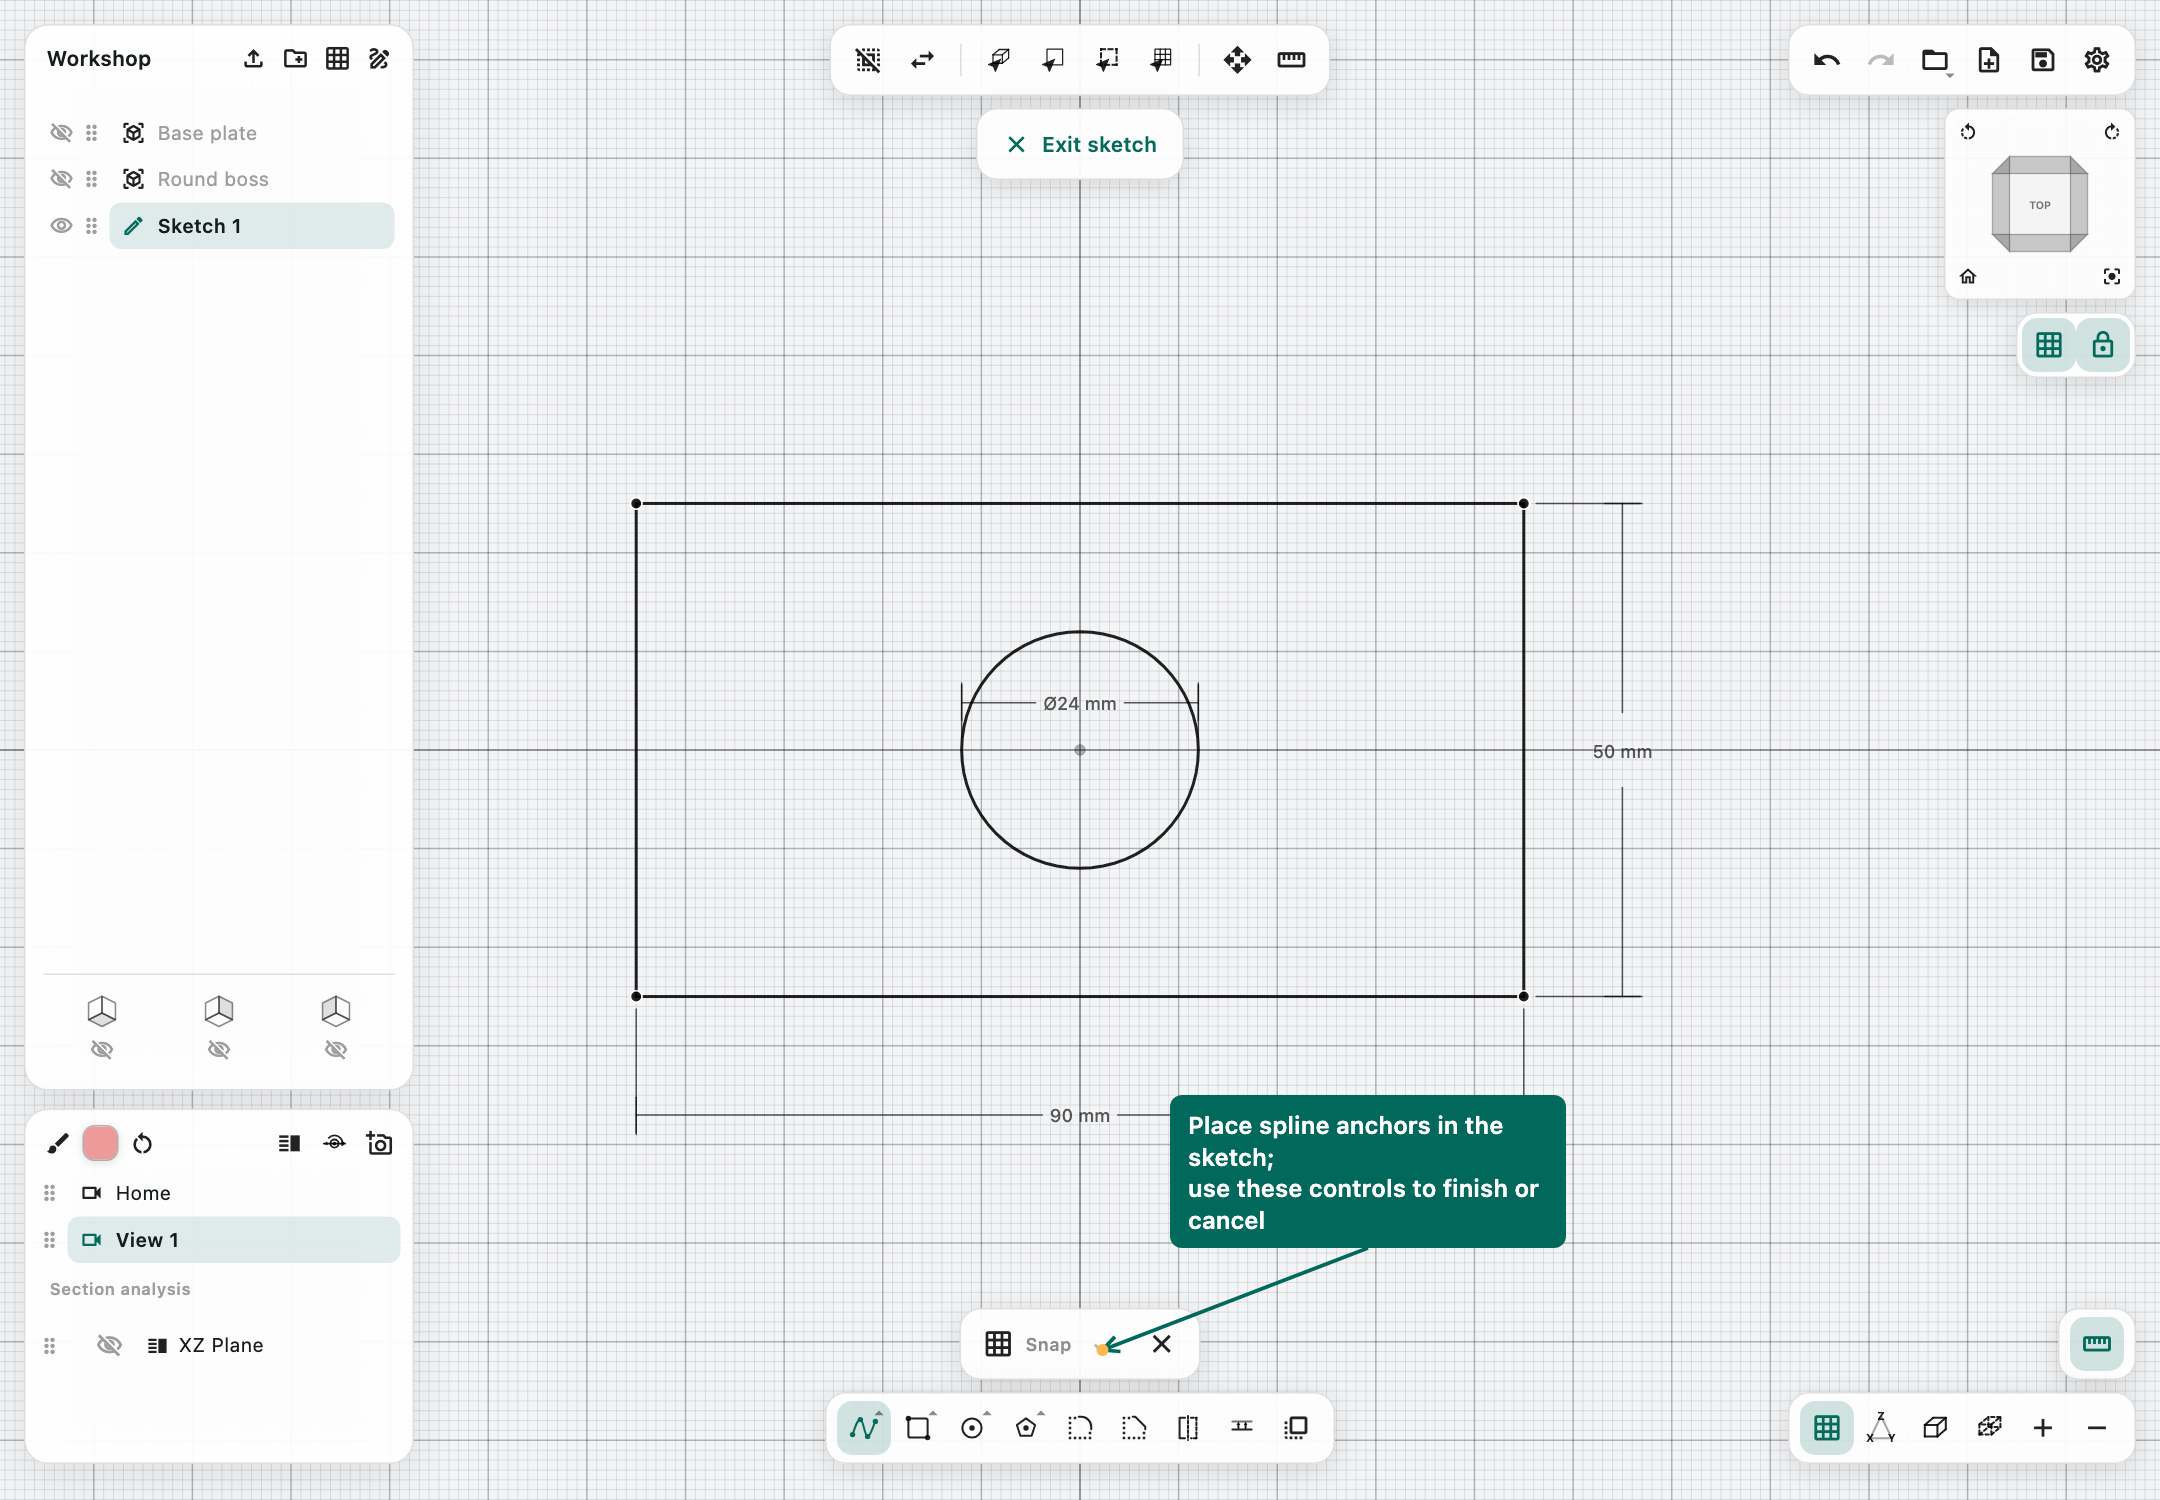Toggle the grid display button under view cube
2160x1500 pixels.
(2049, 345)
